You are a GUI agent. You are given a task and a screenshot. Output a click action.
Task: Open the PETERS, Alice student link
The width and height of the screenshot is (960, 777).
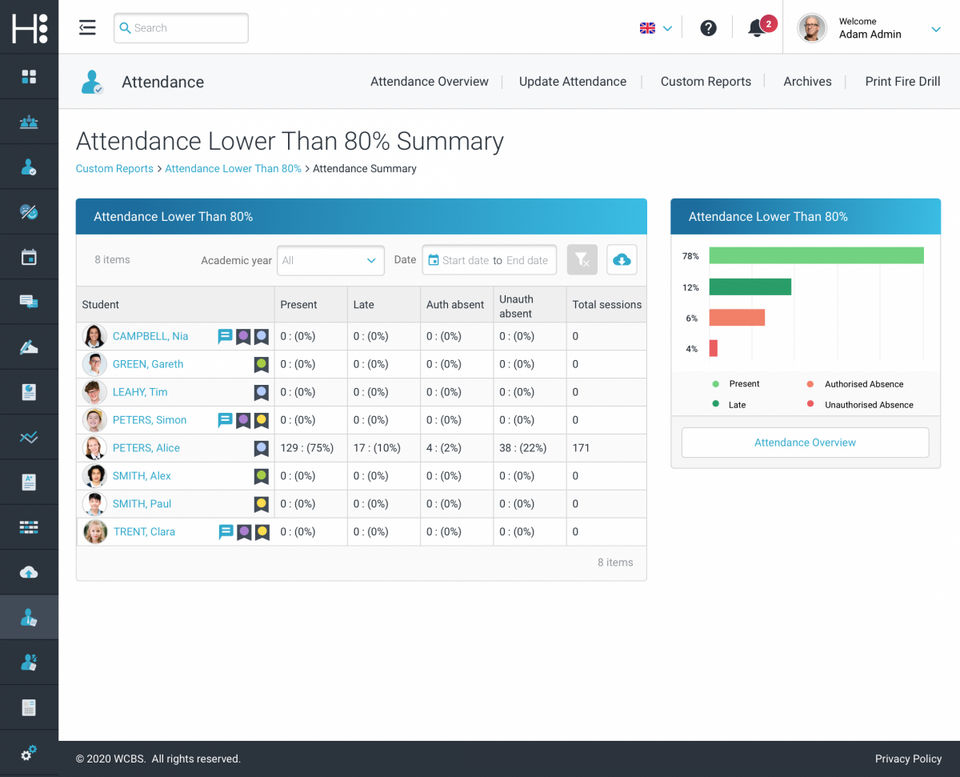[146, 448]
